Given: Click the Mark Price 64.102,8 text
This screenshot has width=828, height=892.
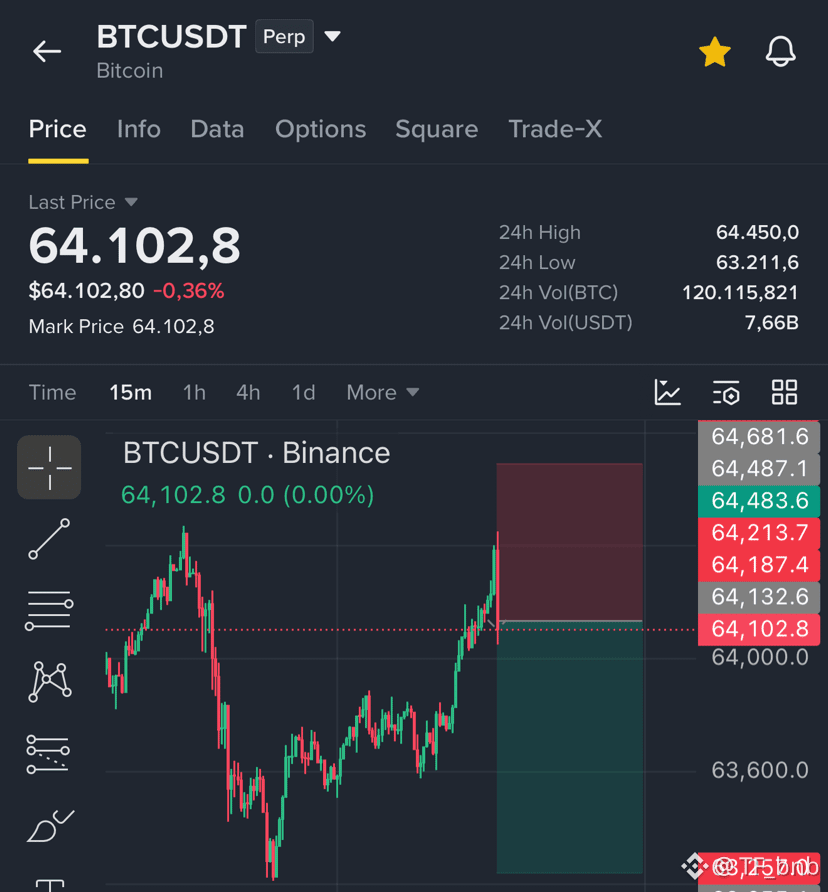Looking at the screenshot, I should click(121, 327).
